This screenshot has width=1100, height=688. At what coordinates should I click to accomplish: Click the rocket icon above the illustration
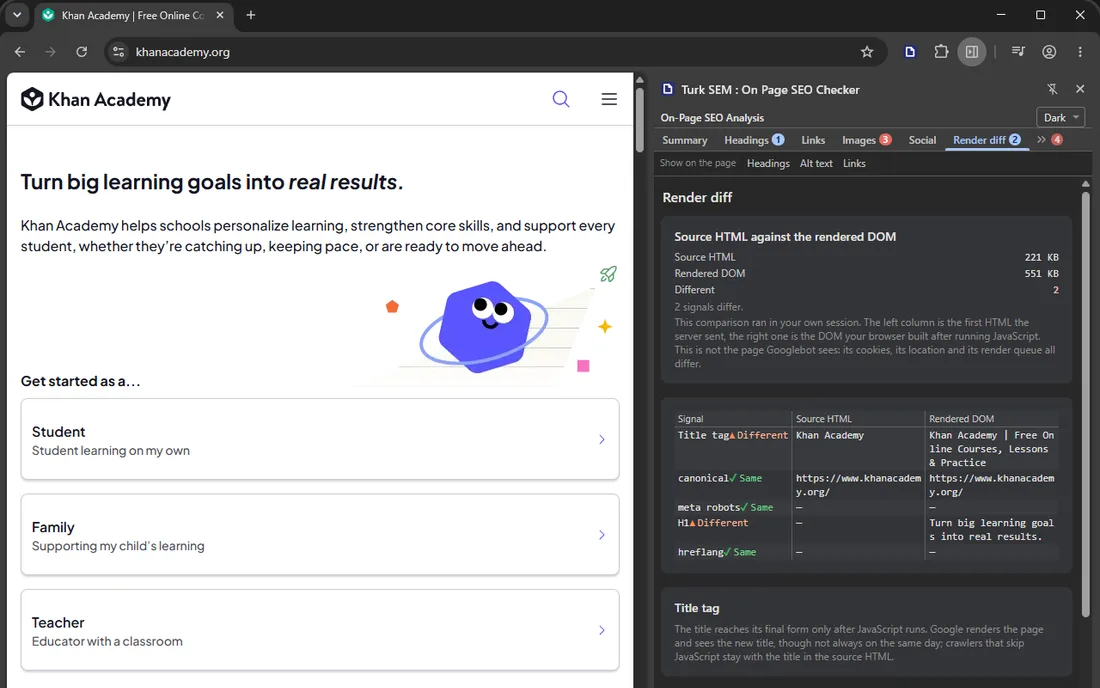tap(608, 274)
